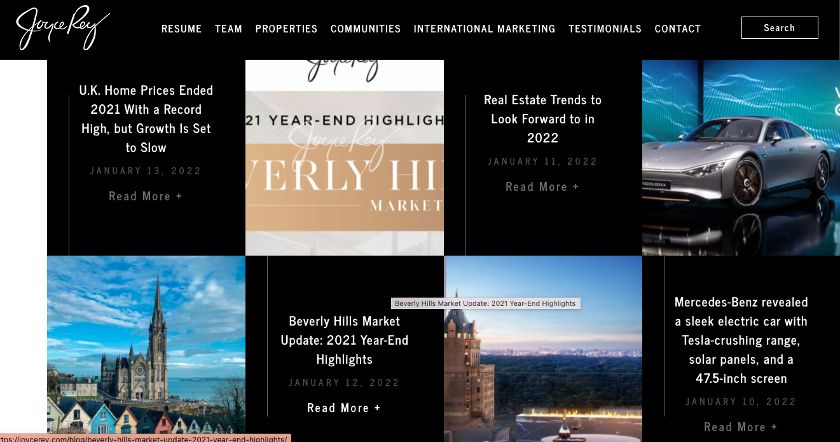
Task: Read More on Real Estate Trends post
Action: pyautogui.click(x=542, y=186)
